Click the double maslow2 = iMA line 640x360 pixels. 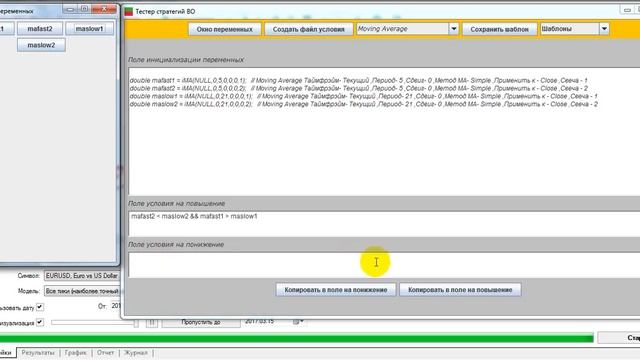pos(363,104)
